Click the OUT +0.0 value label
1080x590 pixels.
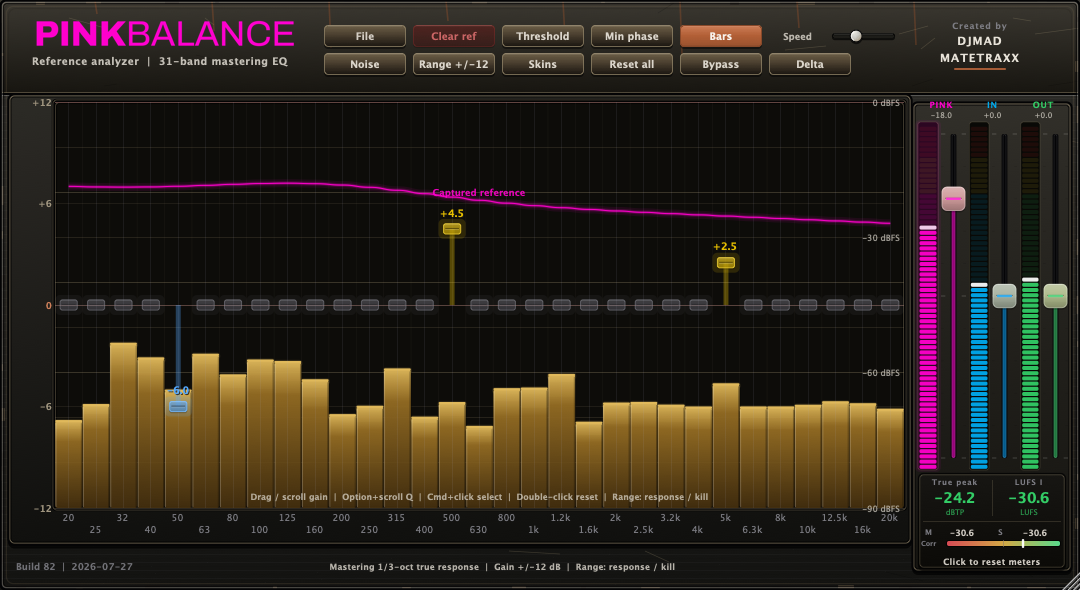(x=1043, y=116)
